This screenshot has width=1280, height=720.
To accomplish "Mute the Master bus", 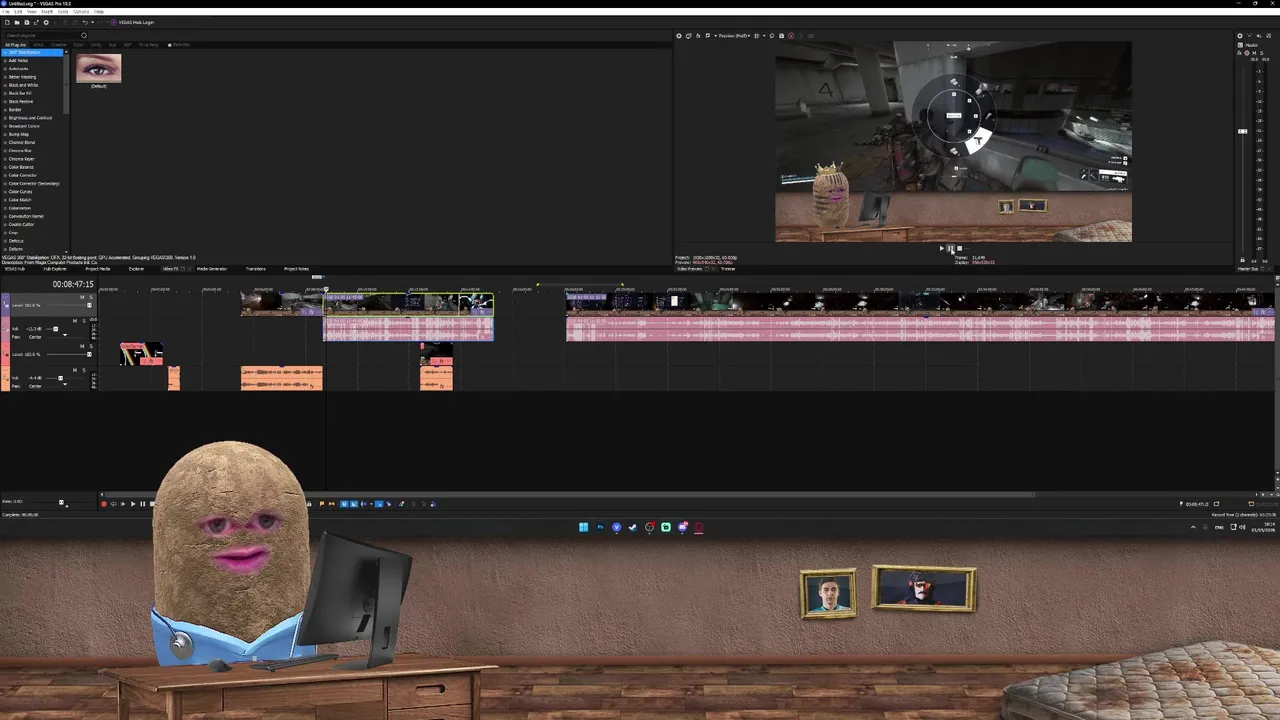I will click(x=1254, y=53).
